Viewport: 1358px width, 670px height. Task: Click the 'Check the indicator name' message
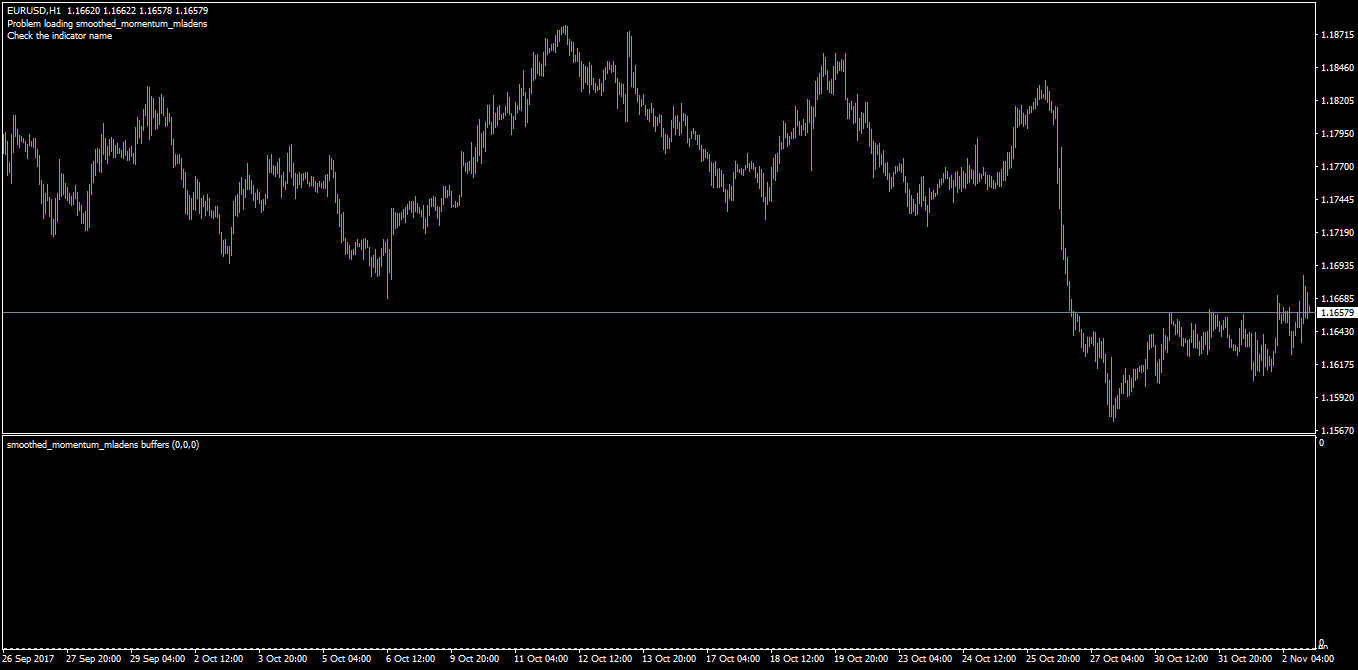[59, 36]
